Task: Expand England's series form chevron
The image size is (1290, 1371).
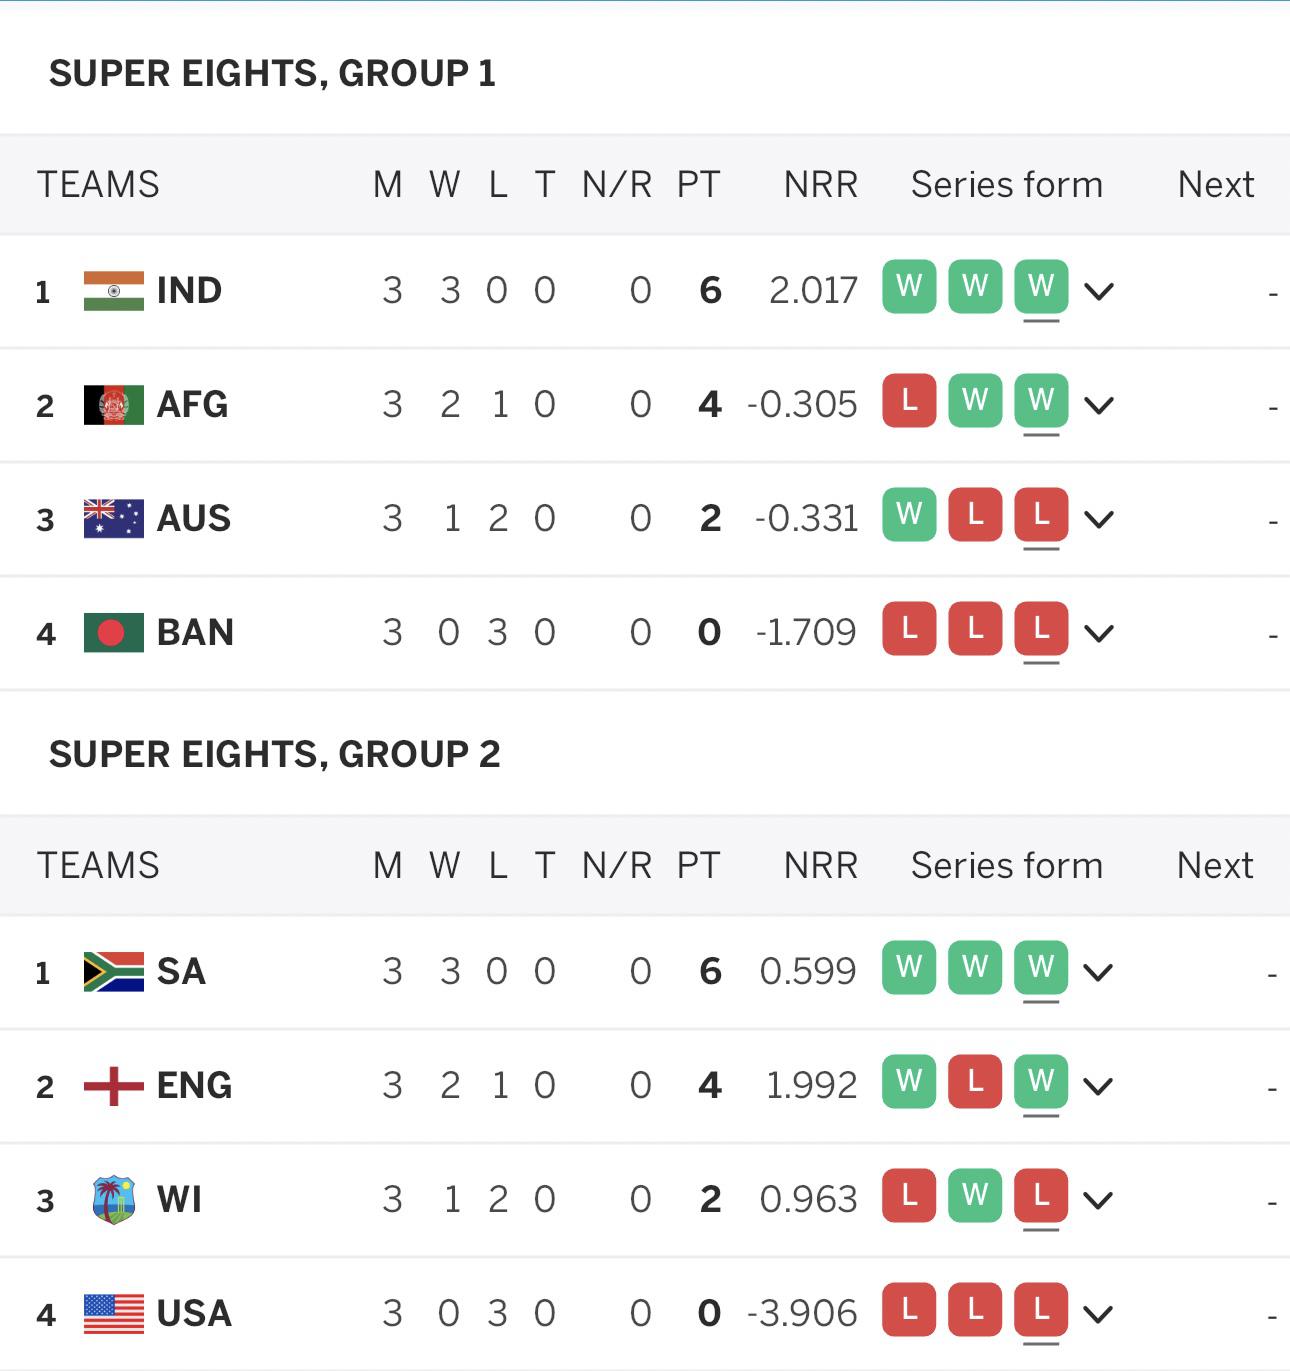Action: pyautogui.click(x=1099, y=1087)
